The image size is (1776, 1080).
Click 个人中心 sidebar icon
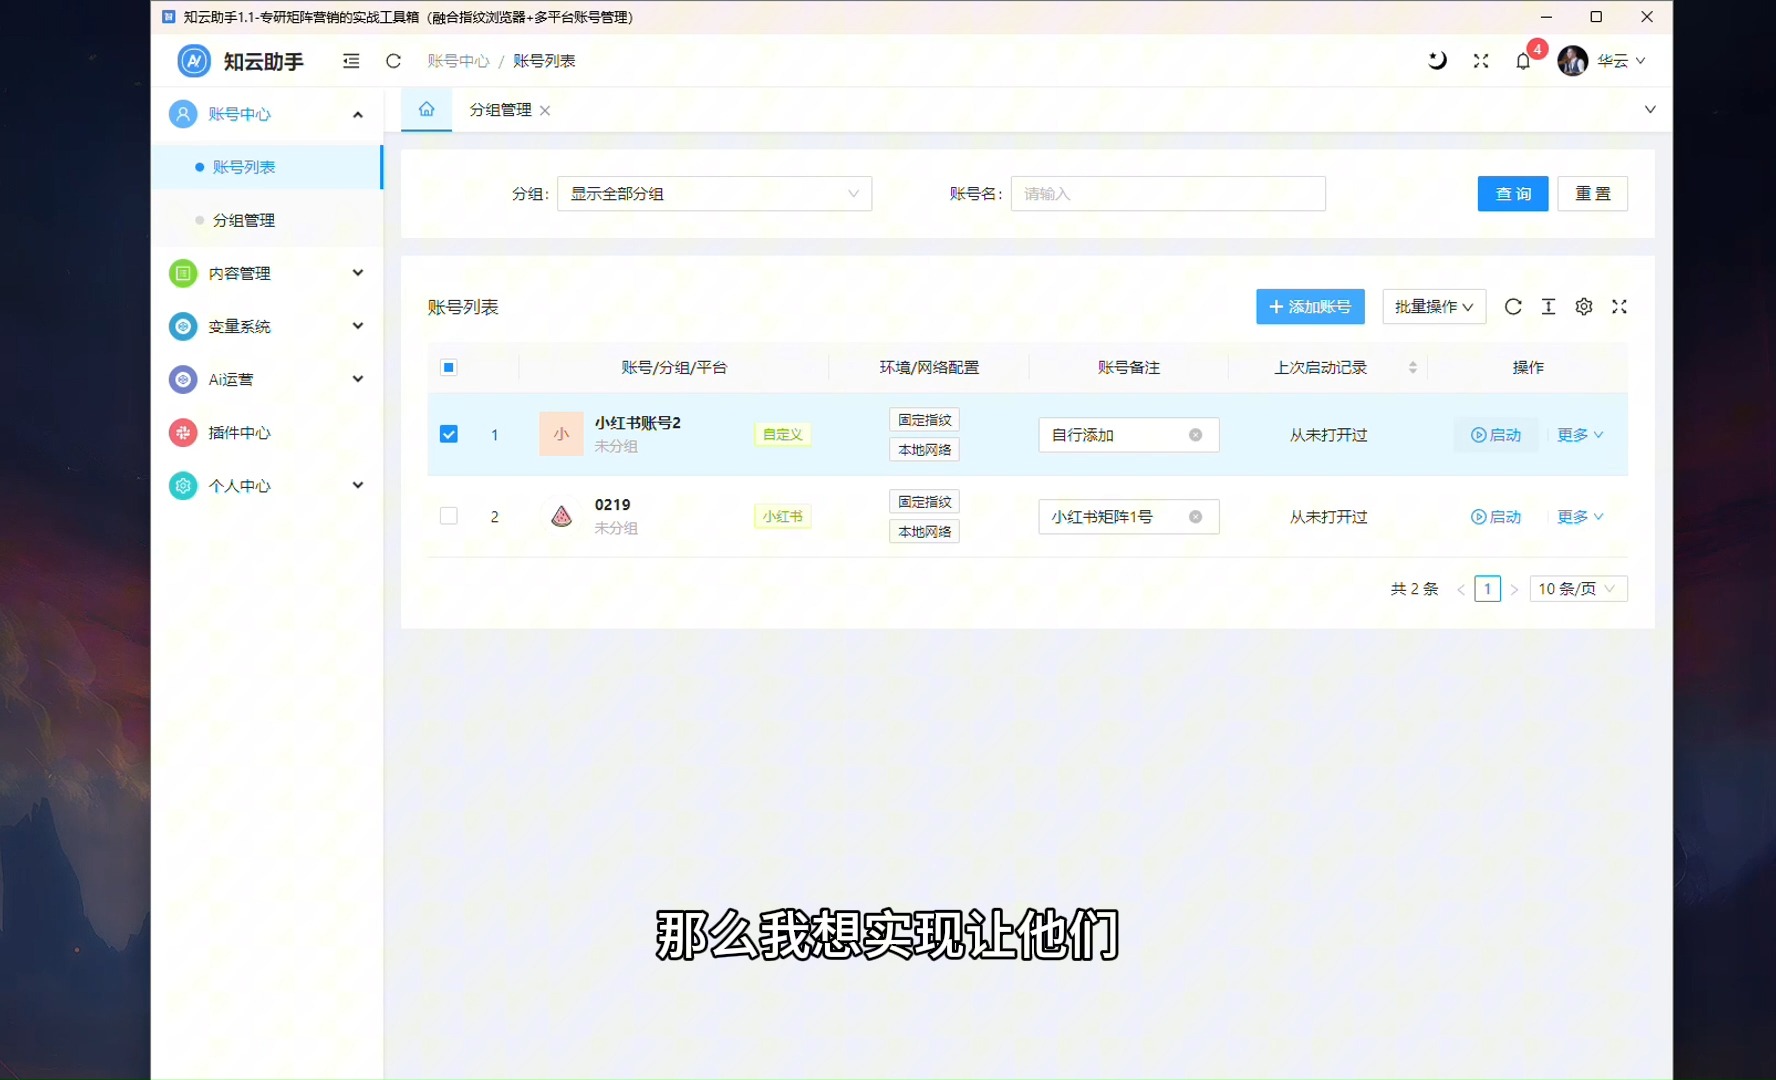coord(183,486)
